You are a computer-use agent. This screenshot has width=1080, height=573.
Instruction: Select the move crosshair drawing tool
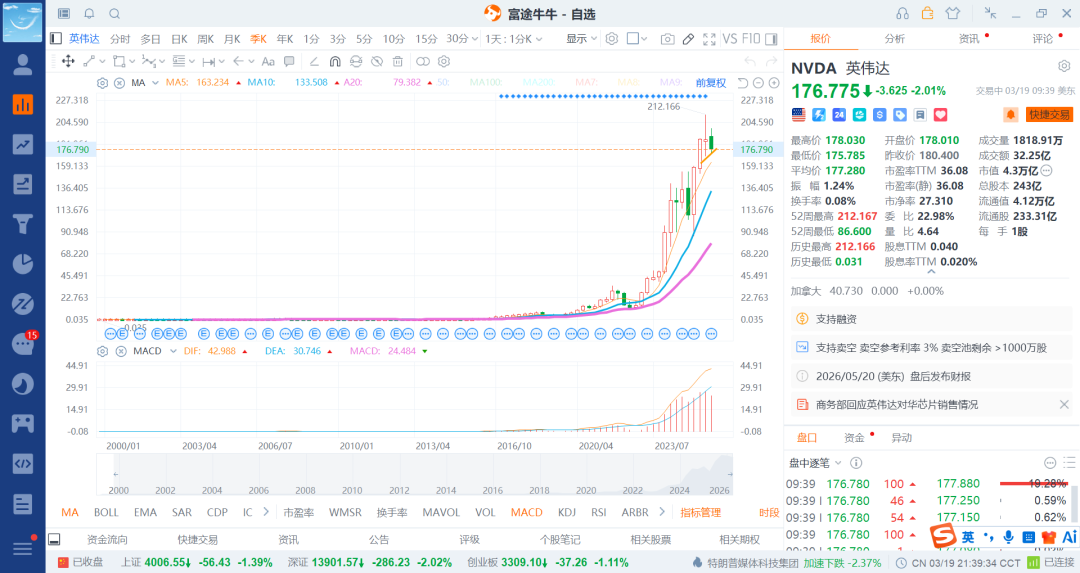68,61
